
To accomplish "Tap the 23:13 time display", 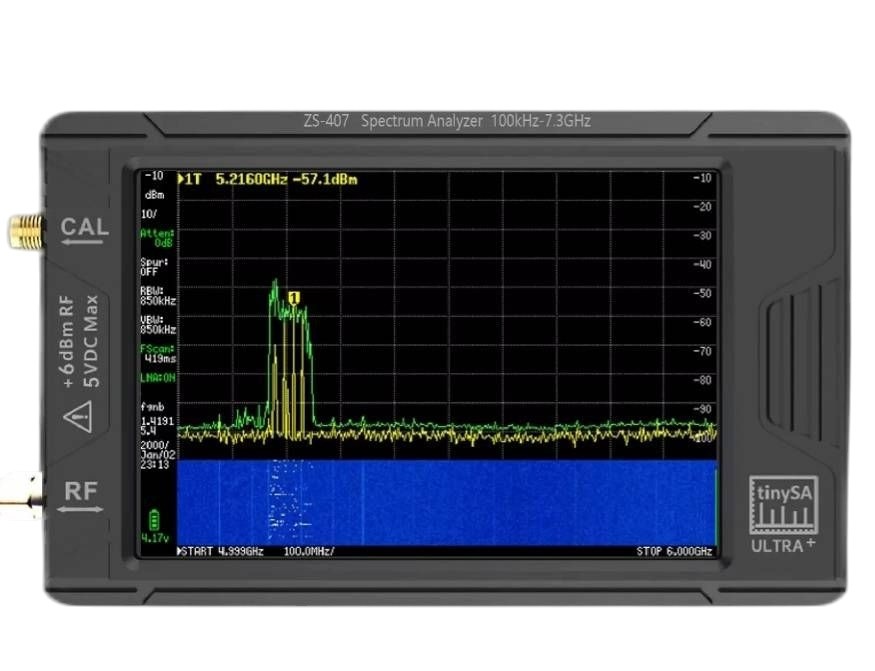I will click(155, 465).
